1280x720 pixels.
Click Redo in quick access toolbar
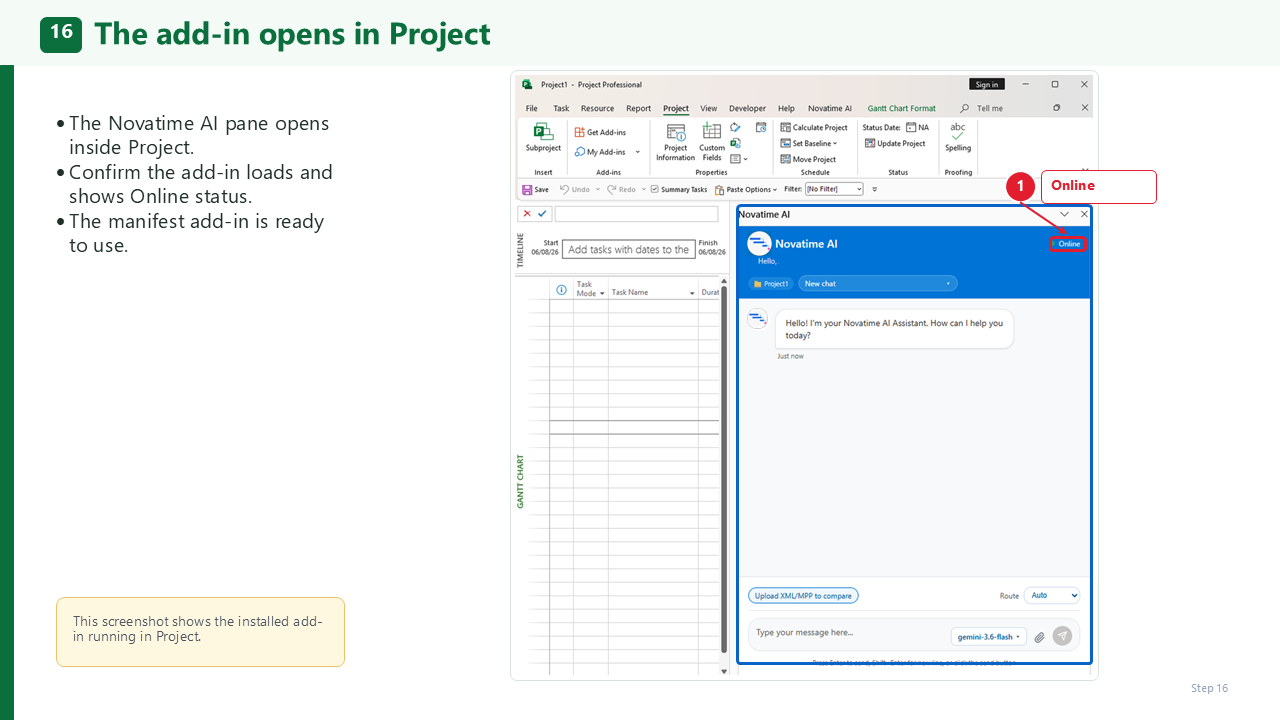pyautogui.click(x=621, y=189)
